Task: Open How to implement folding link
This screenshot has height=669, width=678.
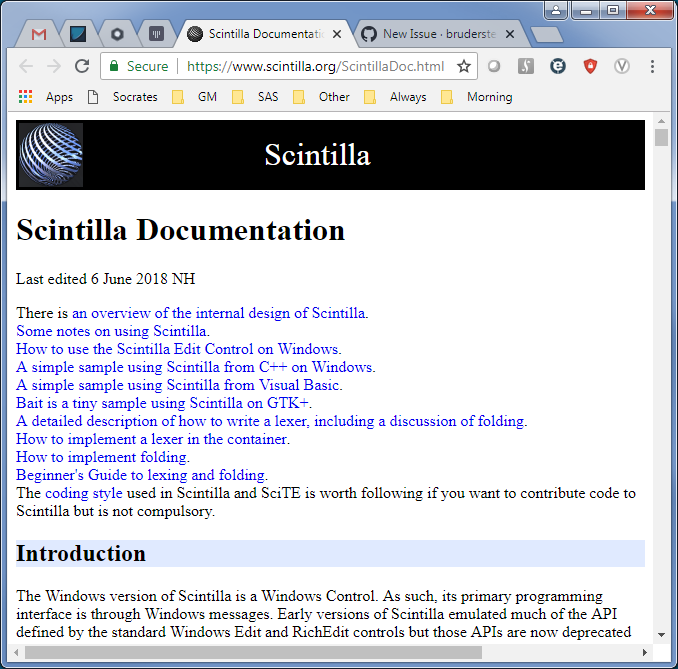Action: [x=102, y=457]
